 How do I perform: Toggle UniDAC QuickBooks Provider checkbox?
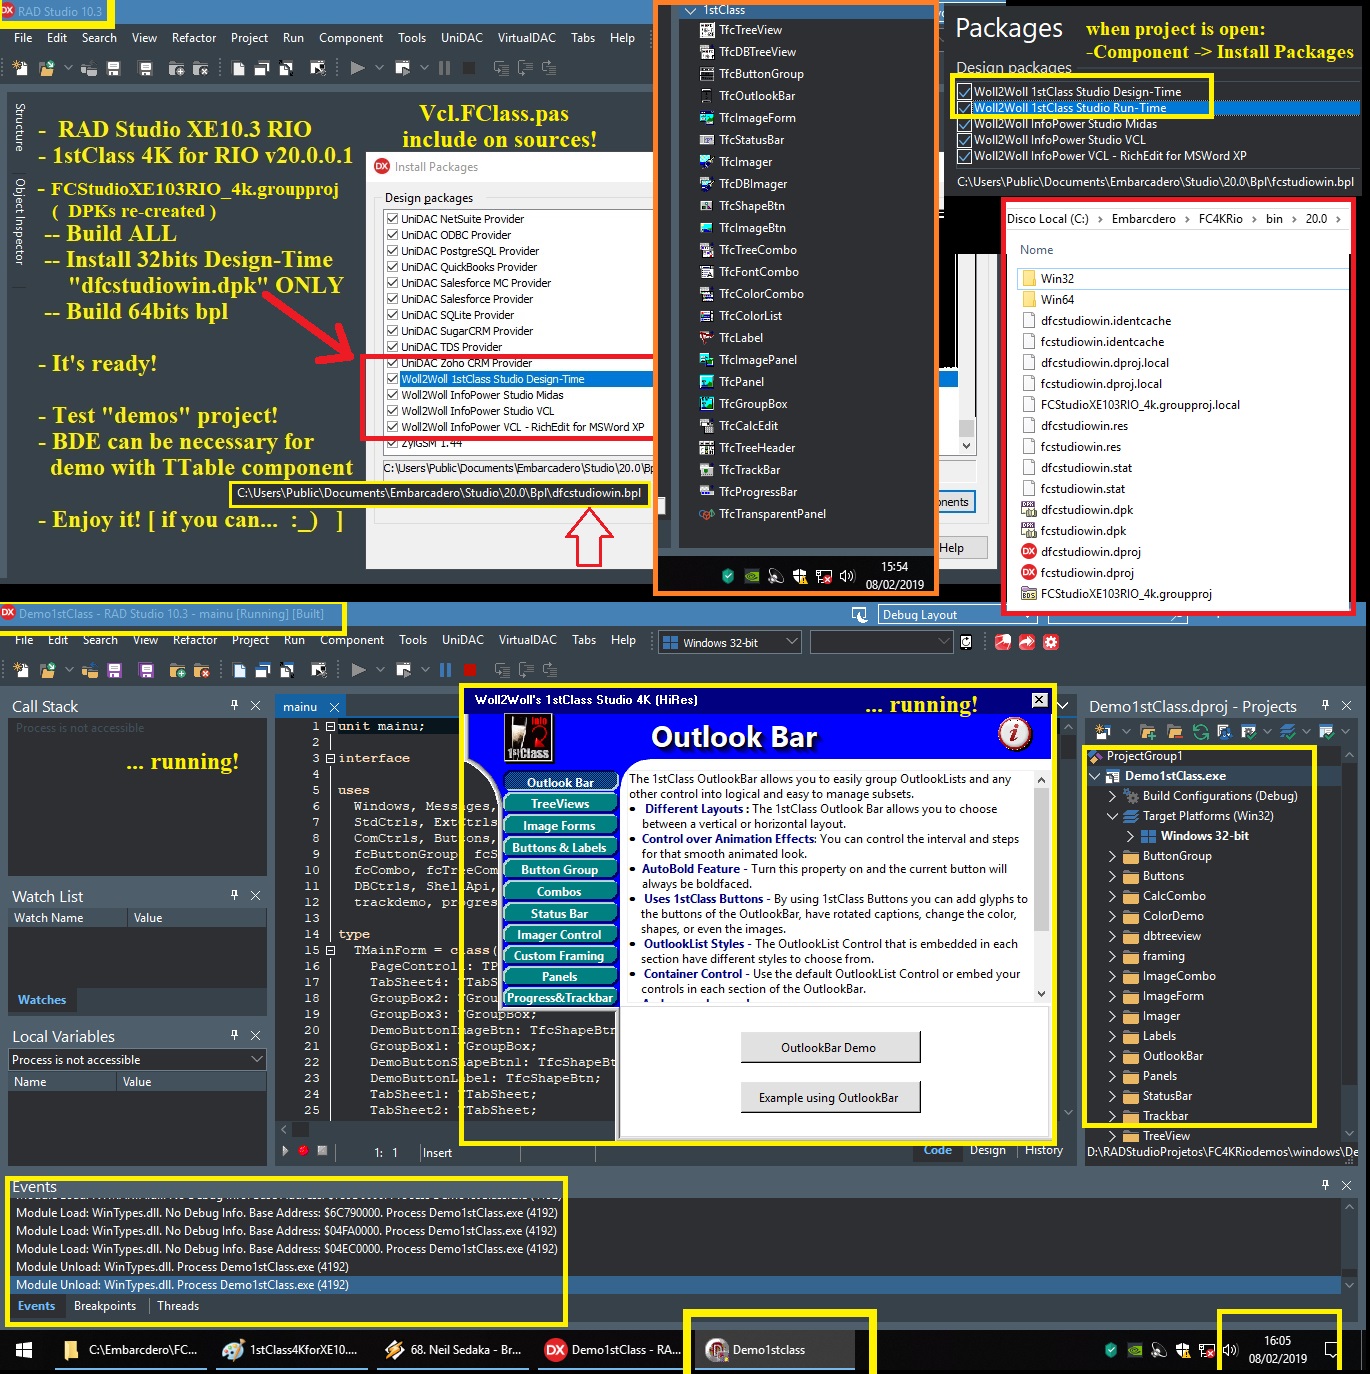pyautogui.click(x=392, y=267)
